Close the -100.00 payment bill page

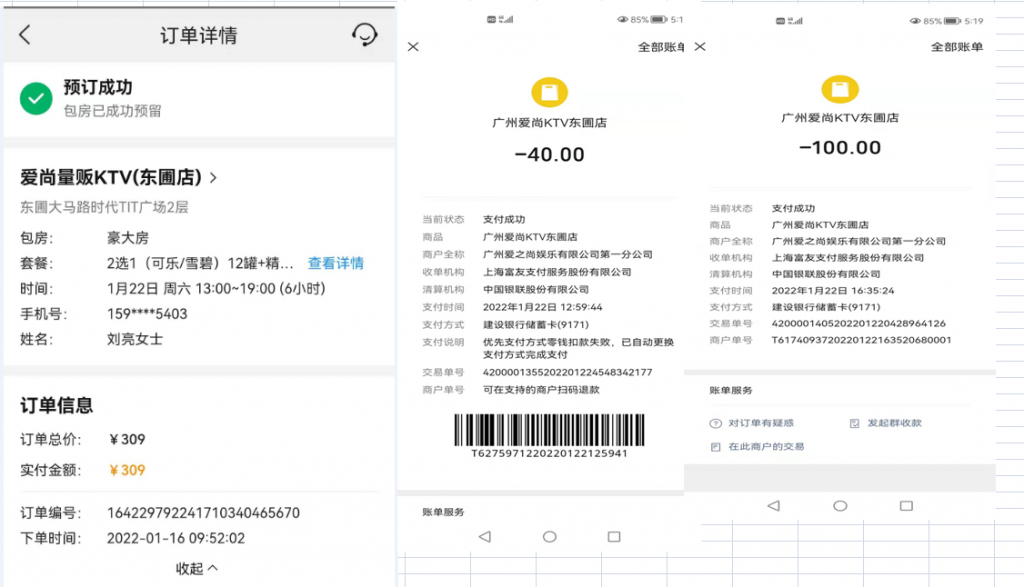(x=700, y=47)
